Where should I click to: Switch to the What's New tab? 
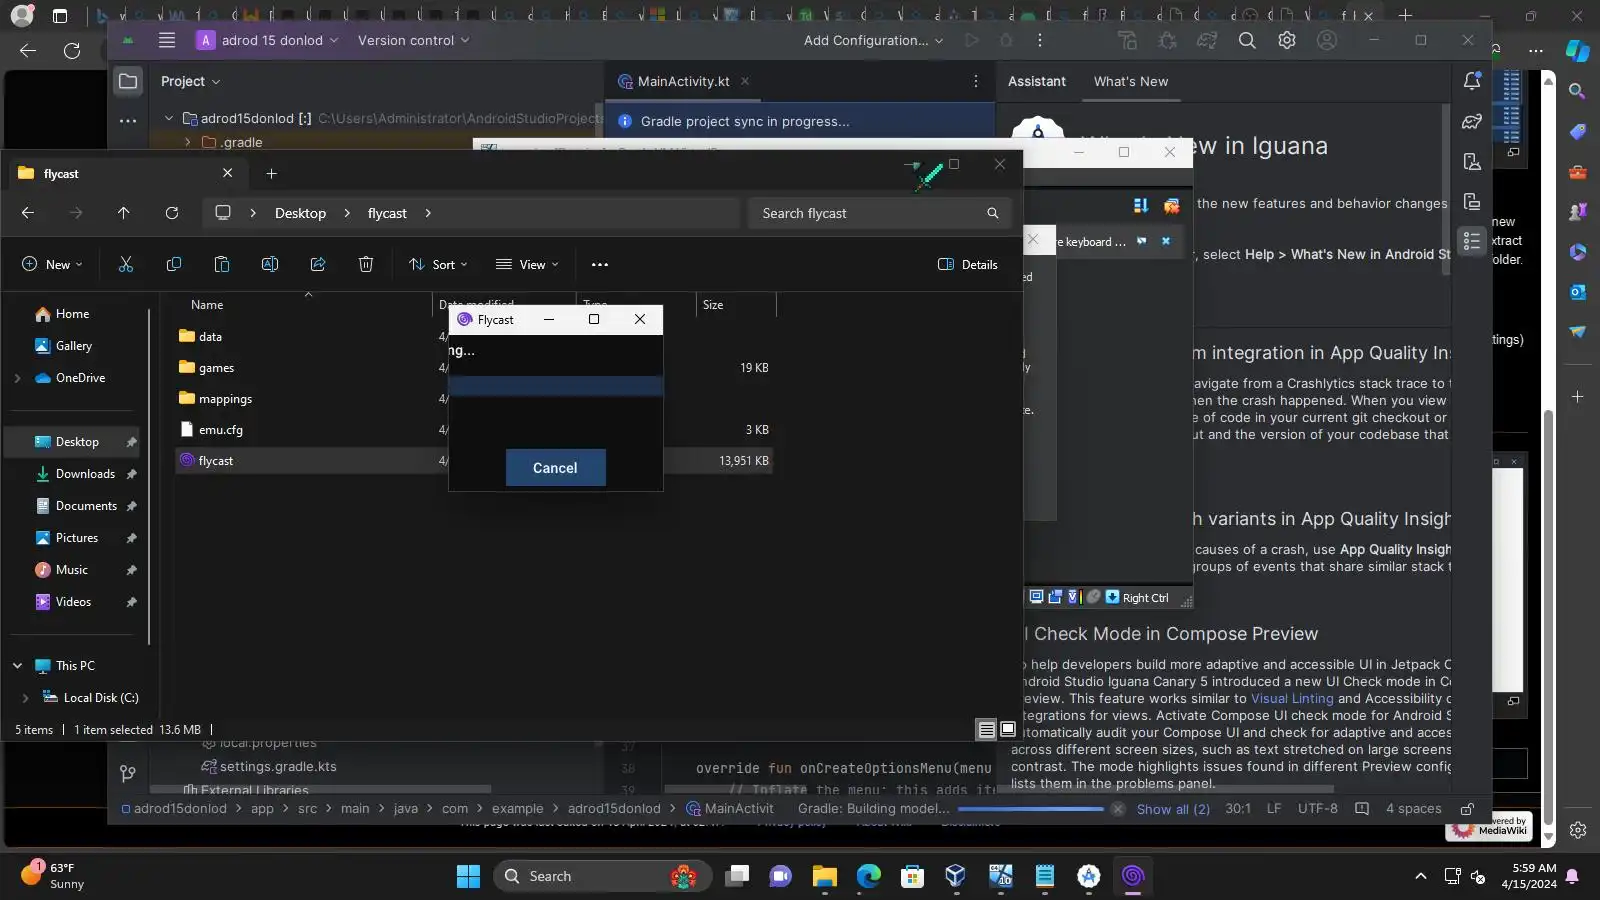[1131, 81]
